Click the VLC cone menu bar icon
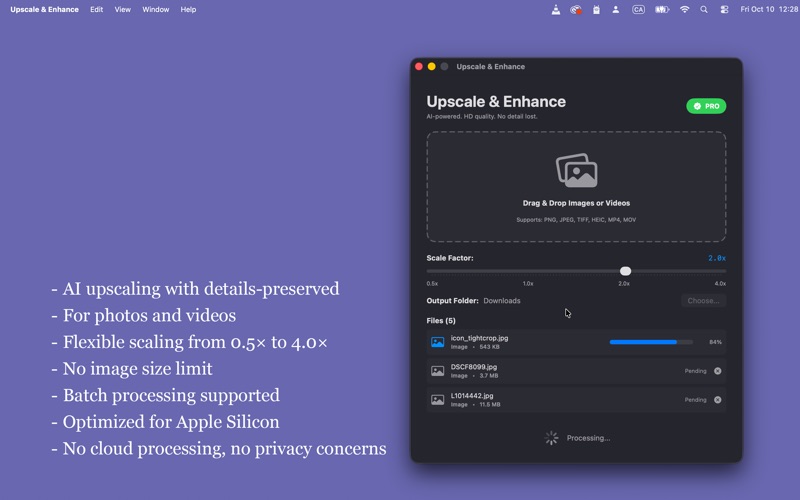This screenshot has width=800, height=500. (556, 9)
